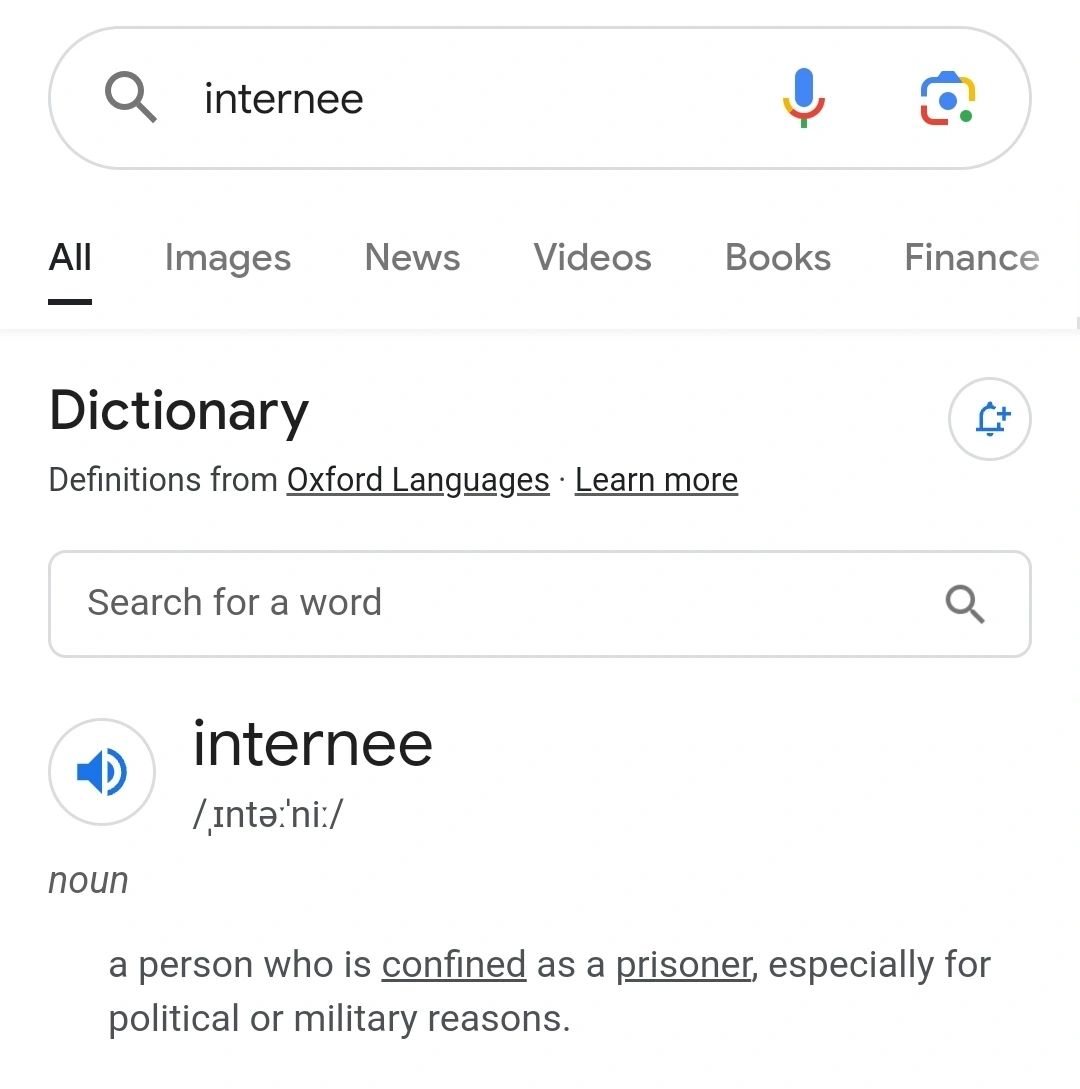Open the Oxford Languages link
The height and width of the screenshot is (1089, 1080).
tap(418, 480)
